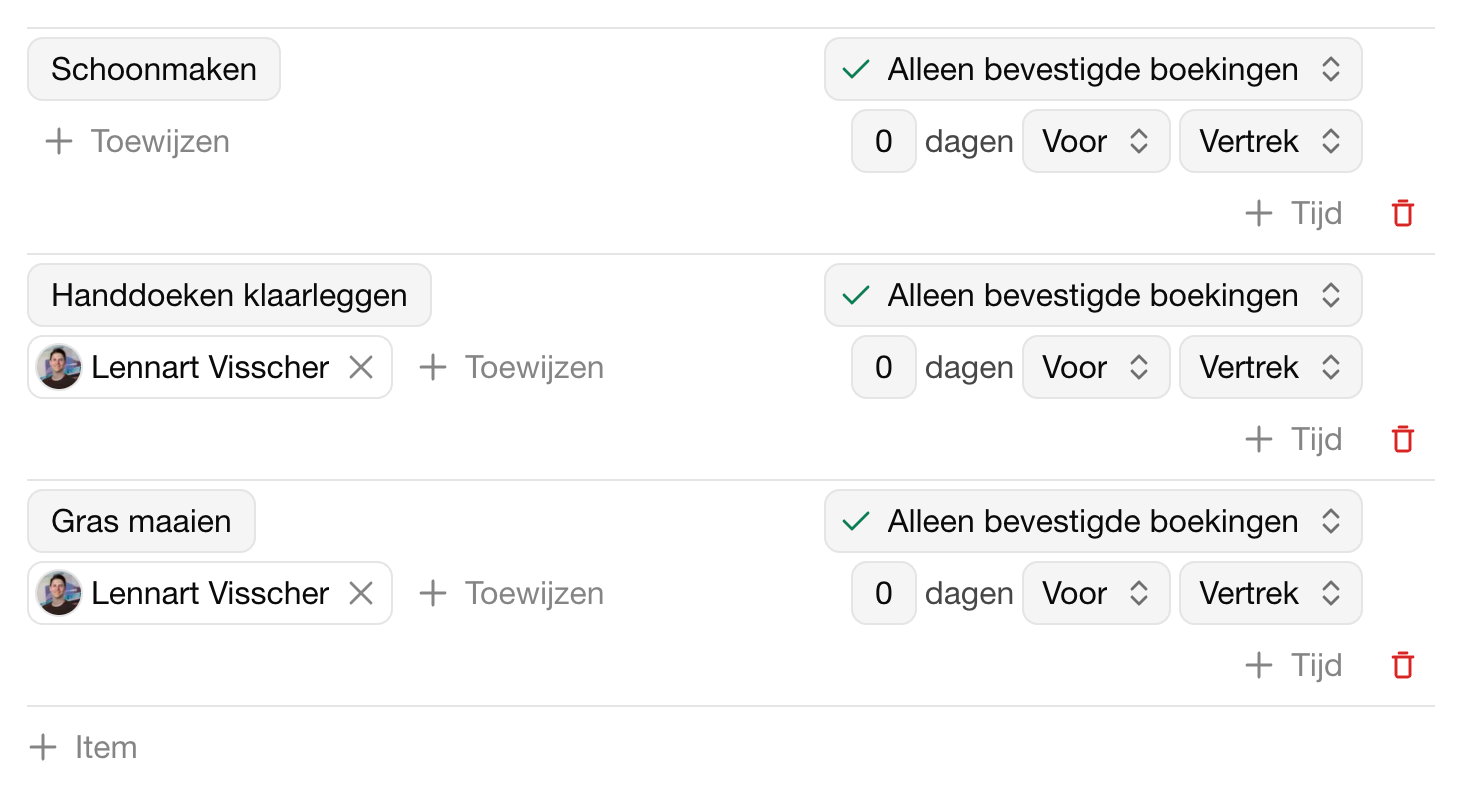Click trash icon for Handdoeken klaarleggen
This screenshot has height=800, width=1458.
click(x=1403, y=439)
